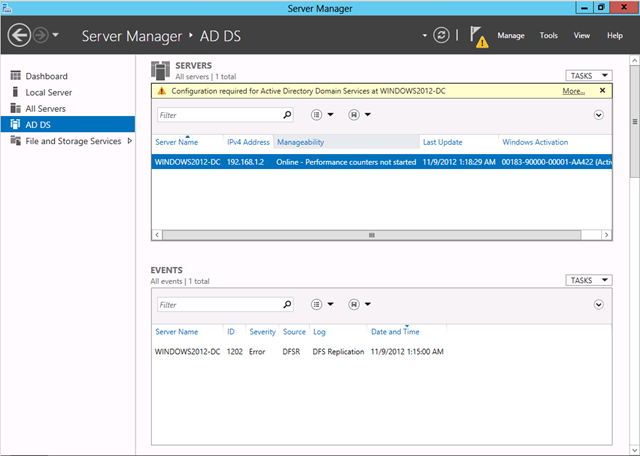This screenshot has height=456, width=640.
Task: Open the Events TASKS dropdown
Action: (589, 280)
